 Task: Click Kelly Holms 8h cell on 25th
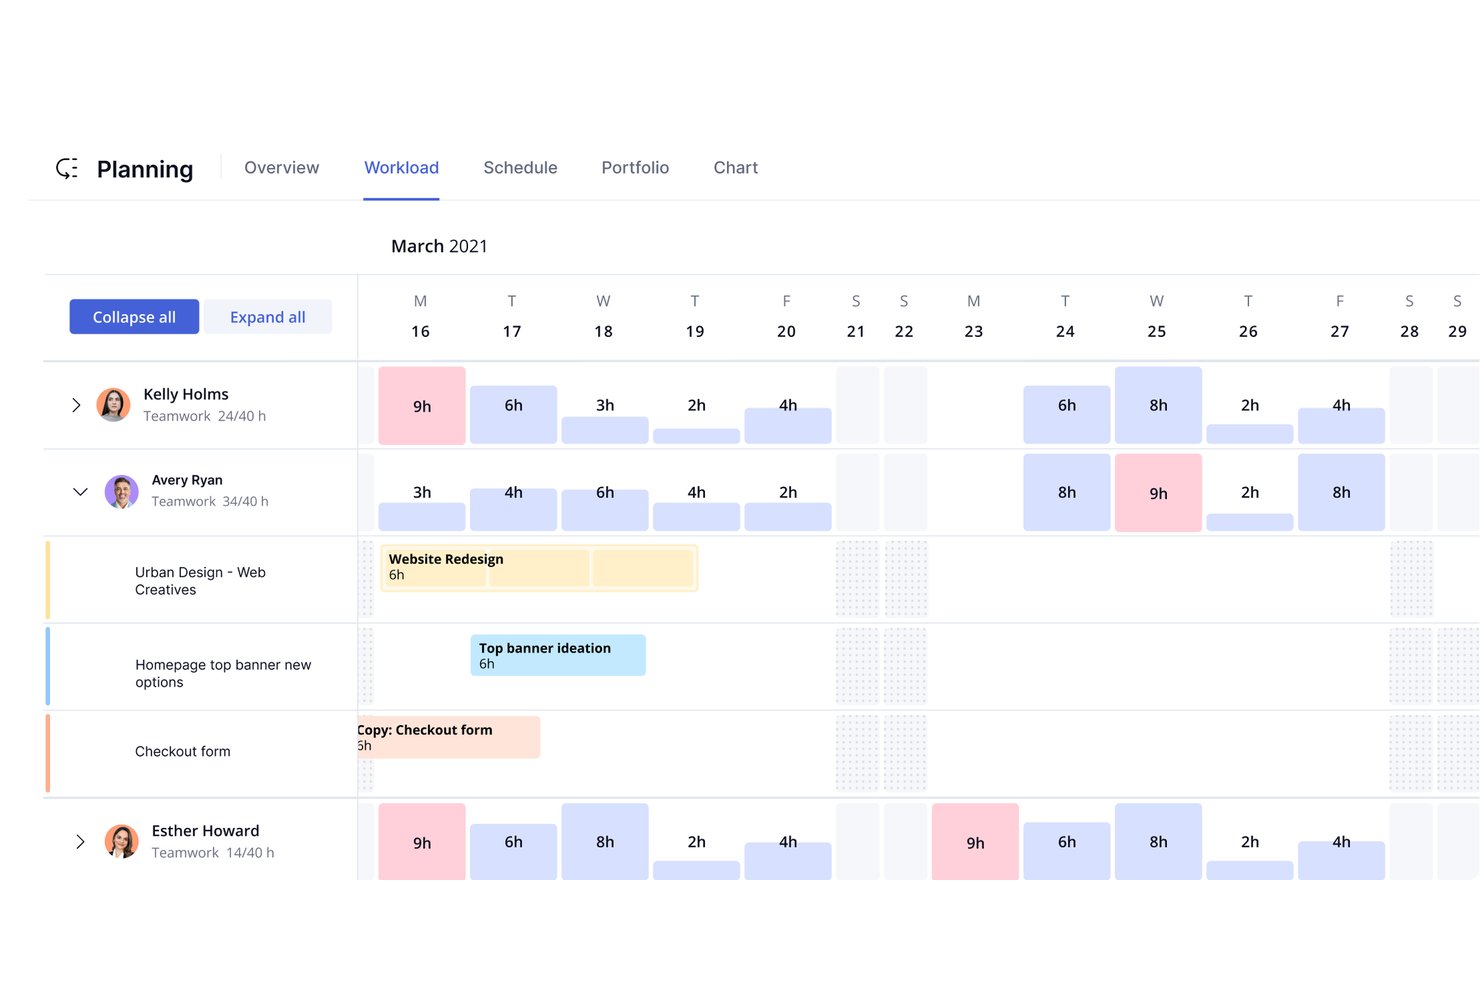[1158, 405]
